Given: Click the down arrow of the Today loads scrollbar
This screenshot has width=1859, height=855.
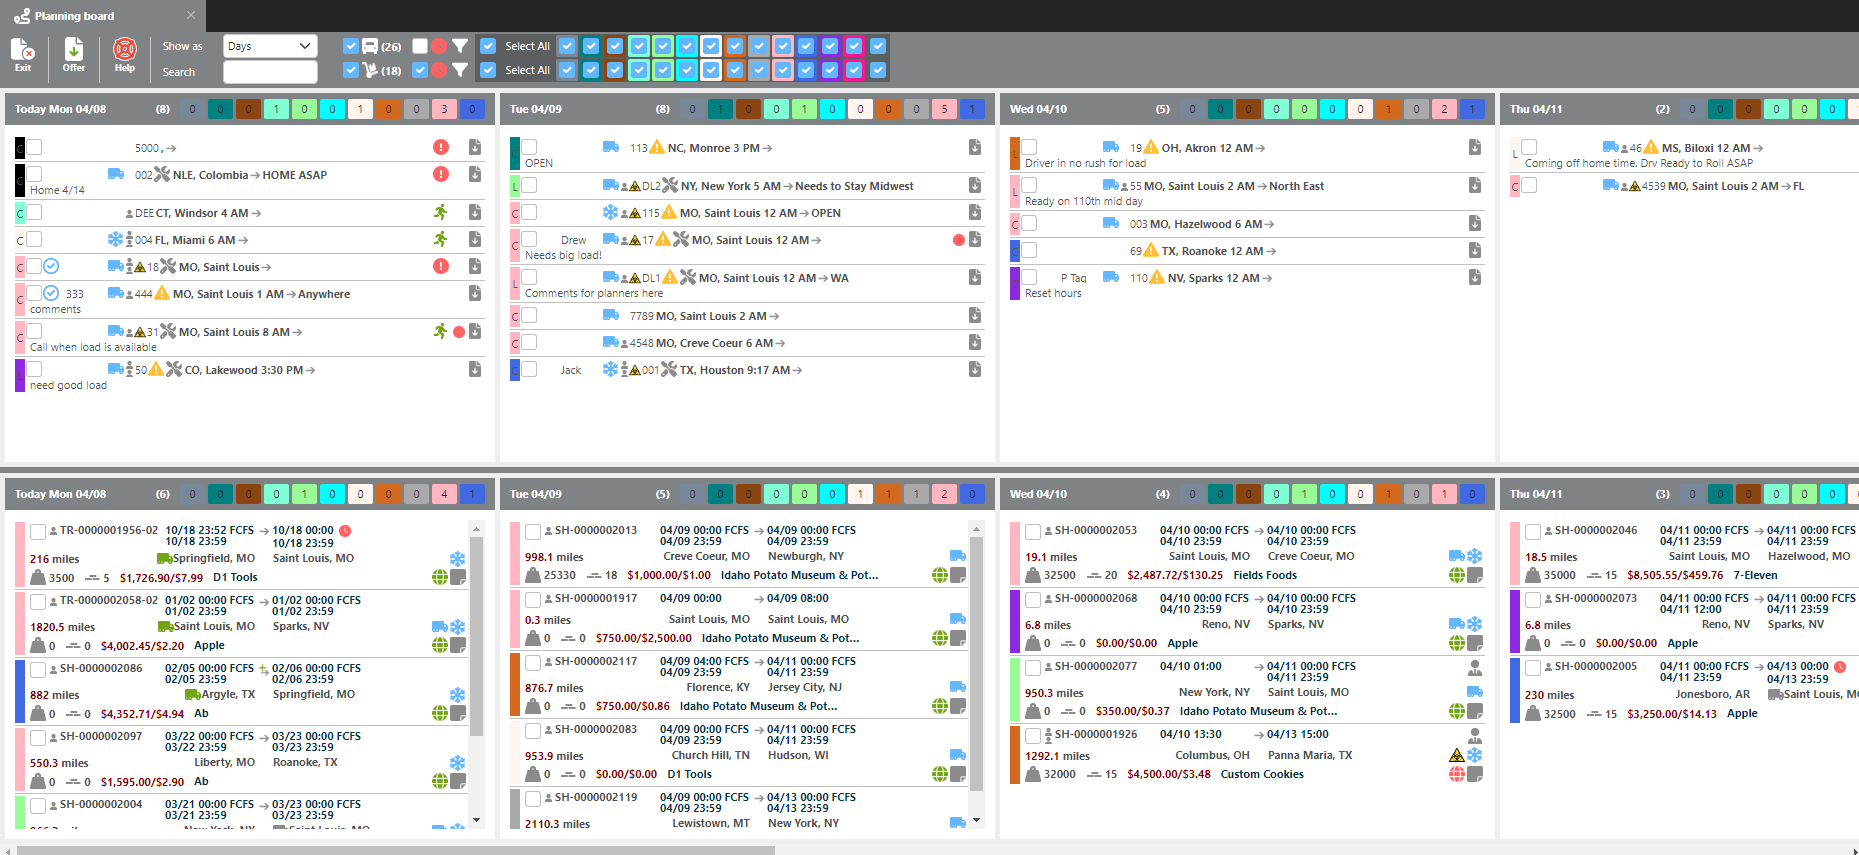Looking at the screenshot, I should pos(476,820).
